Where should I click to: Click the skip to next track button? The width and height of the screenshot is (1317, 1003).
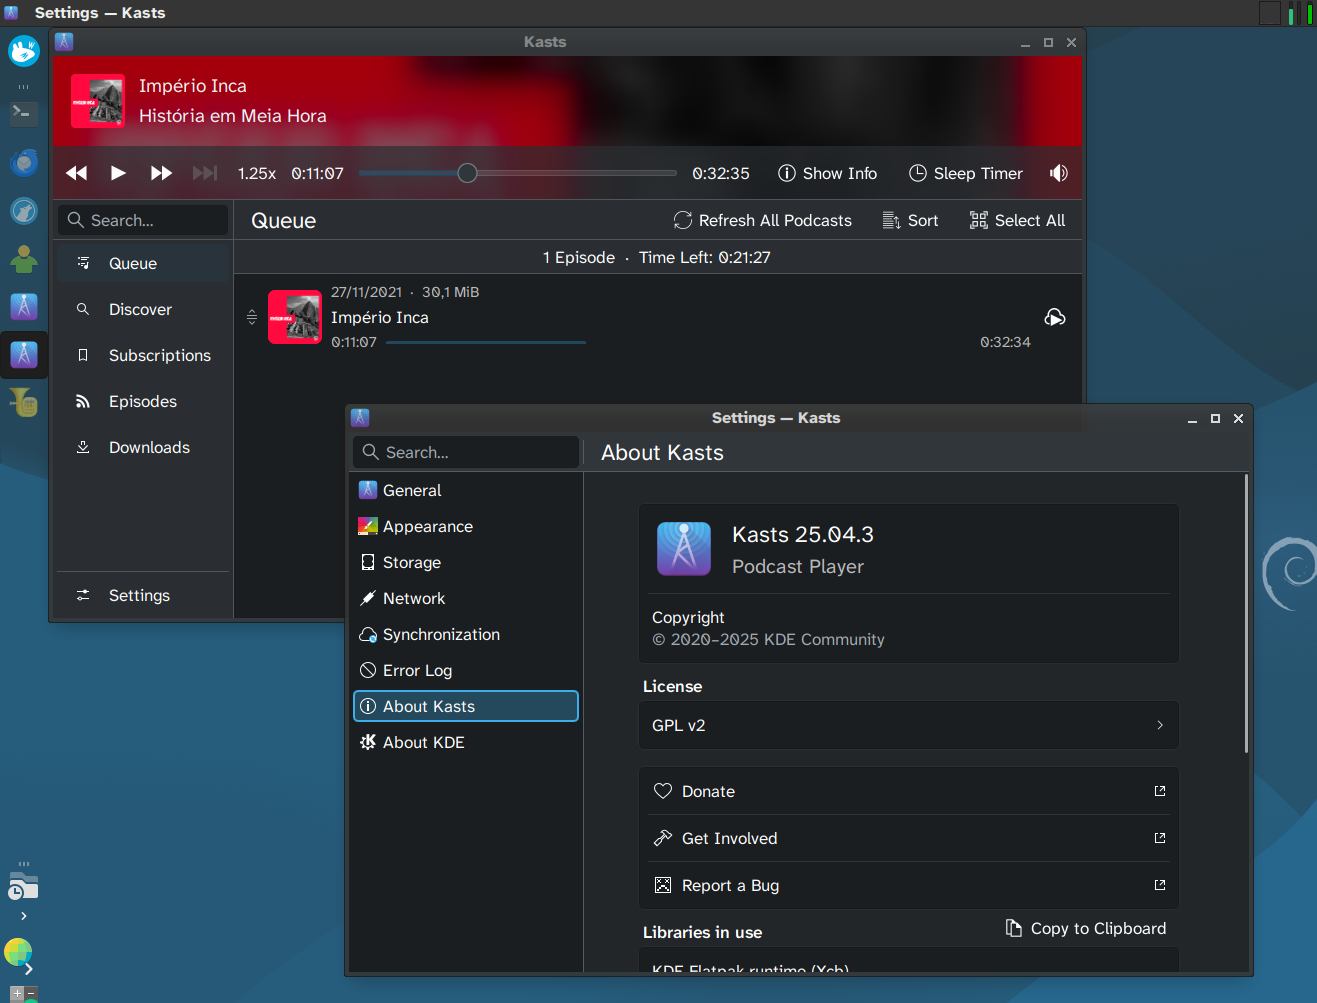point(205,173)
